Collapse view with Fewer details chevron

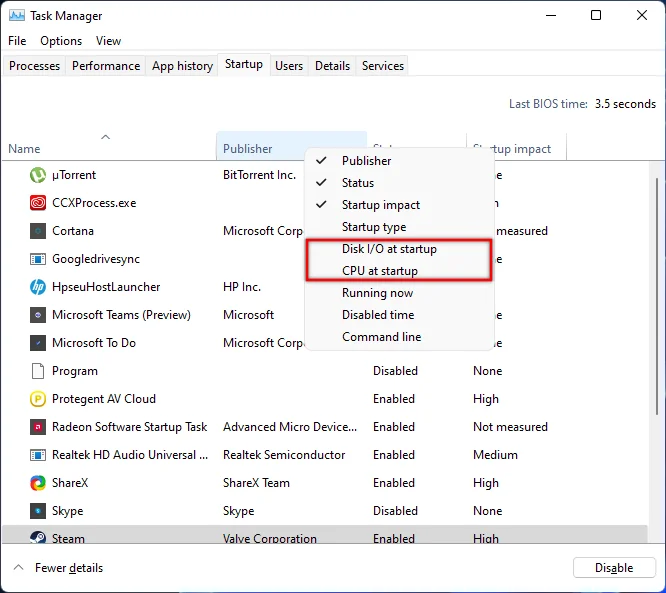[18, 568]
